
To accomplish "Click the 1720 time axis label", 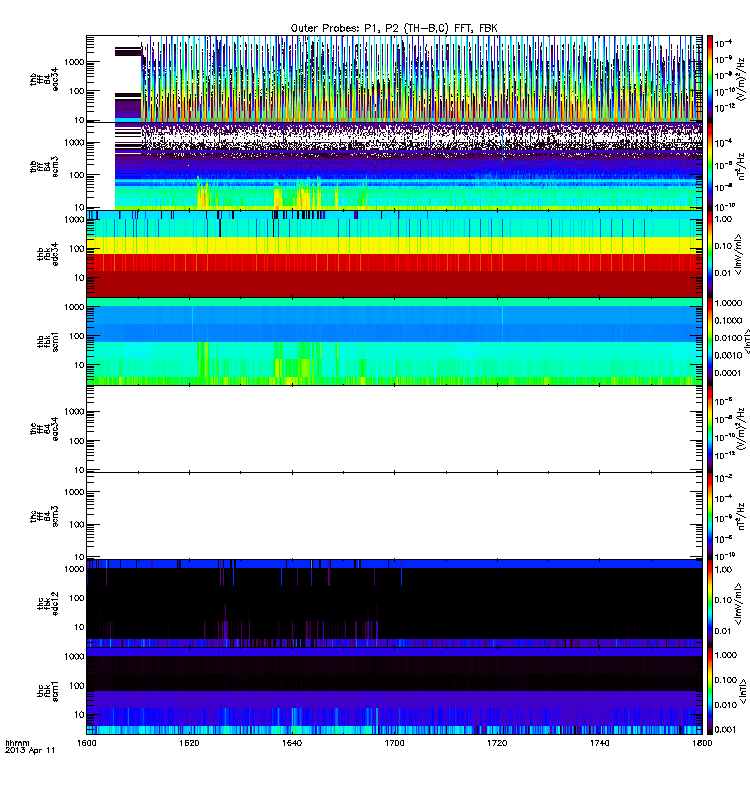I will (497, 743).
